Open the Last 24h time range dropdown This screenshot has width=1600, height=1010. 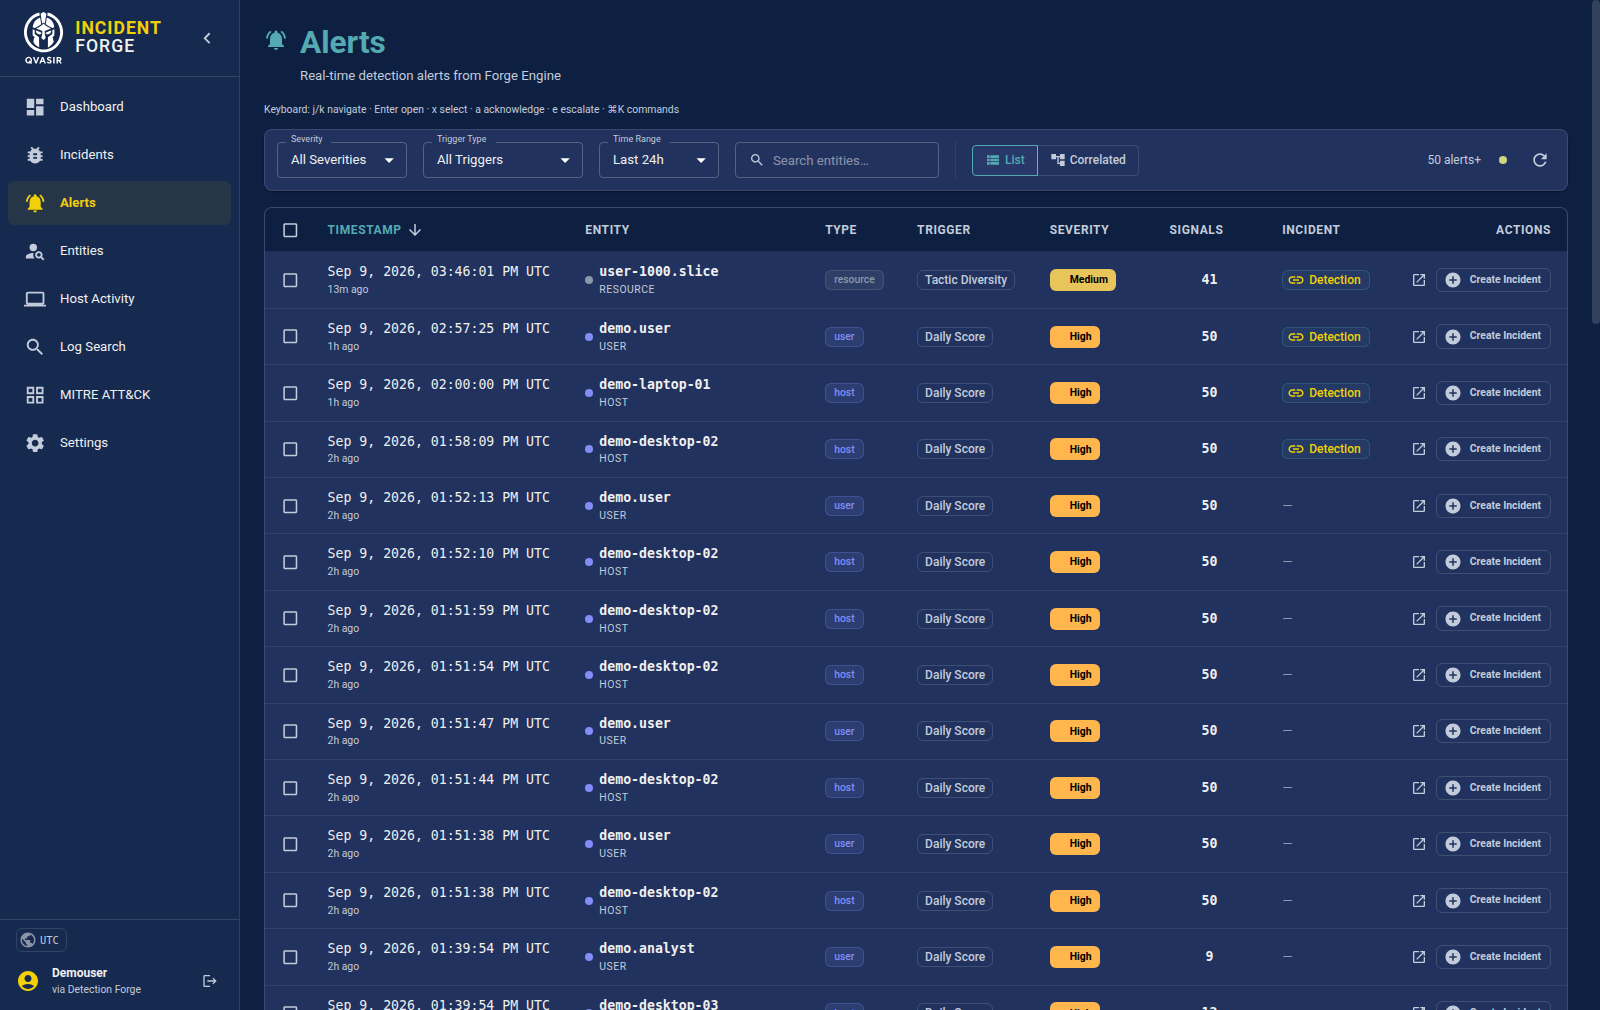[659, 160]
